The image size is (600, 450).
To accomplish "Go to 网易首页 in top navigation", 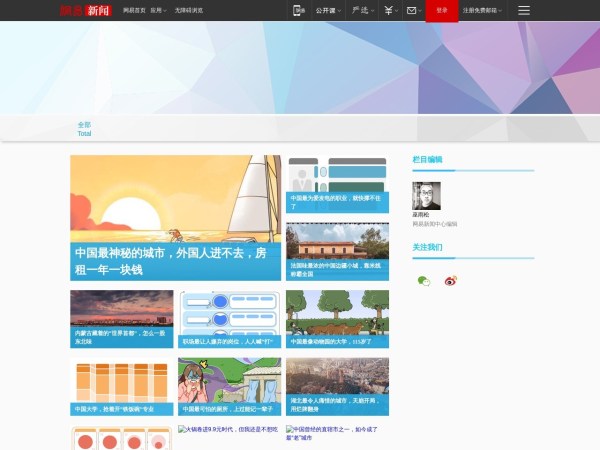I will coord(133,10).
